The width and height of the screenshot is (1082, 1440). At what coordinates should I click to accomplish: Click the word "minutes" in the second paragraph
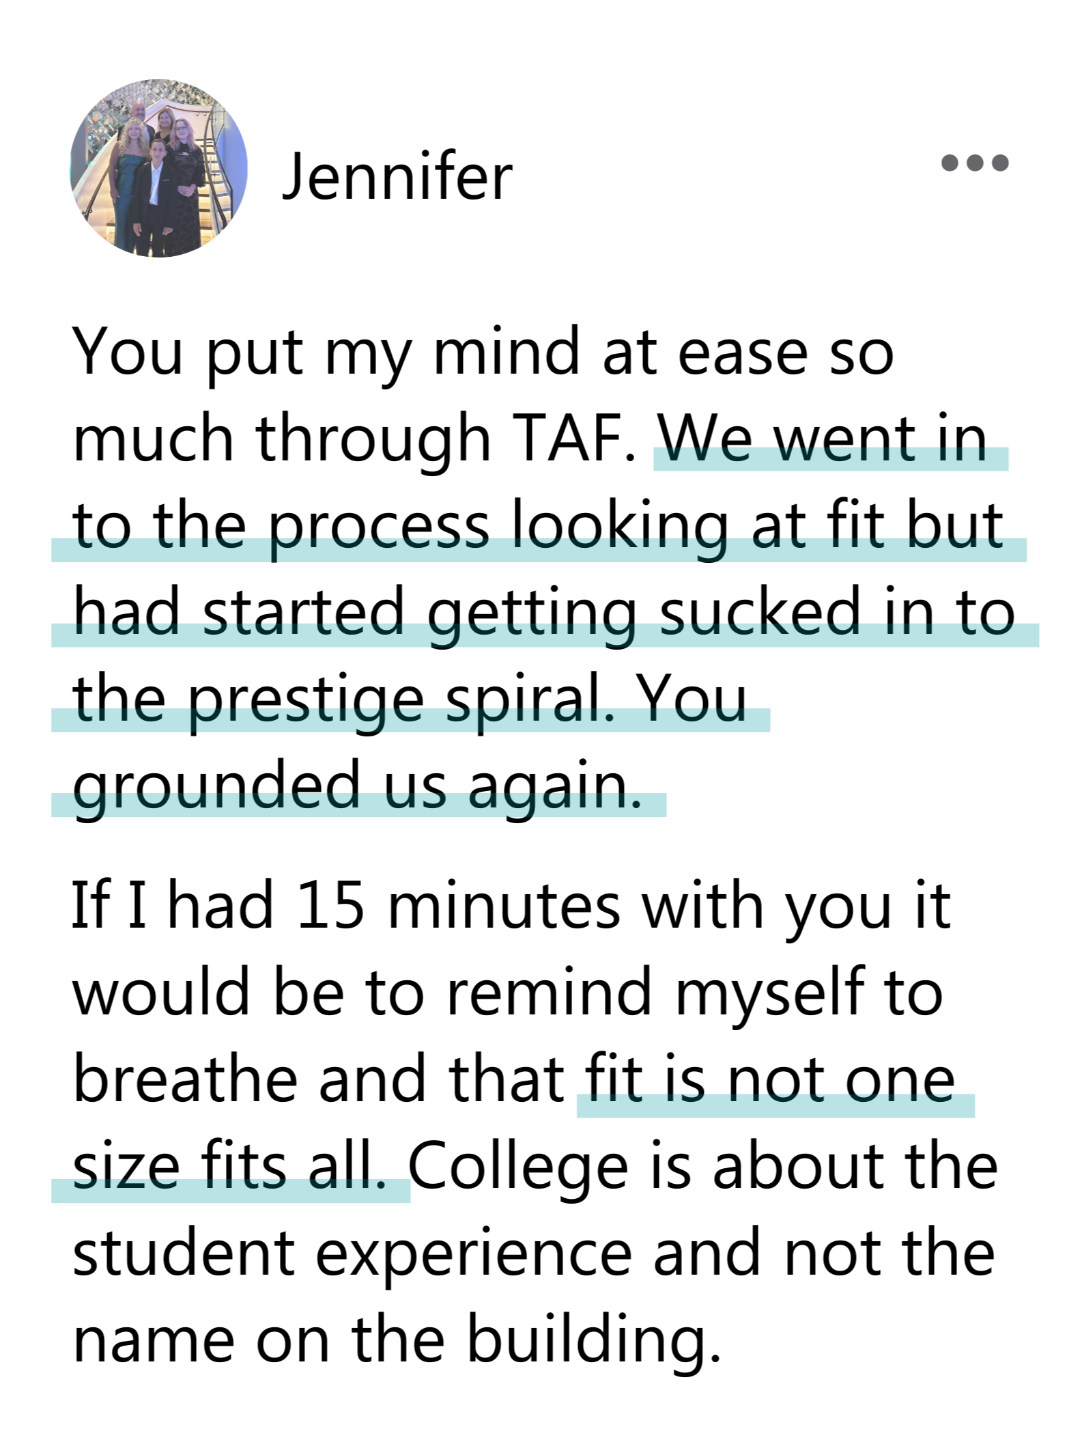click(x=504, y=906)
